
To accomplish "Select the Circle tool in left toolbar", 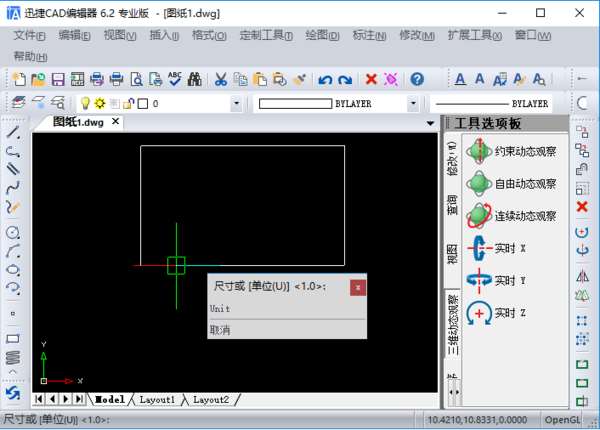I will tap(13, 232).
